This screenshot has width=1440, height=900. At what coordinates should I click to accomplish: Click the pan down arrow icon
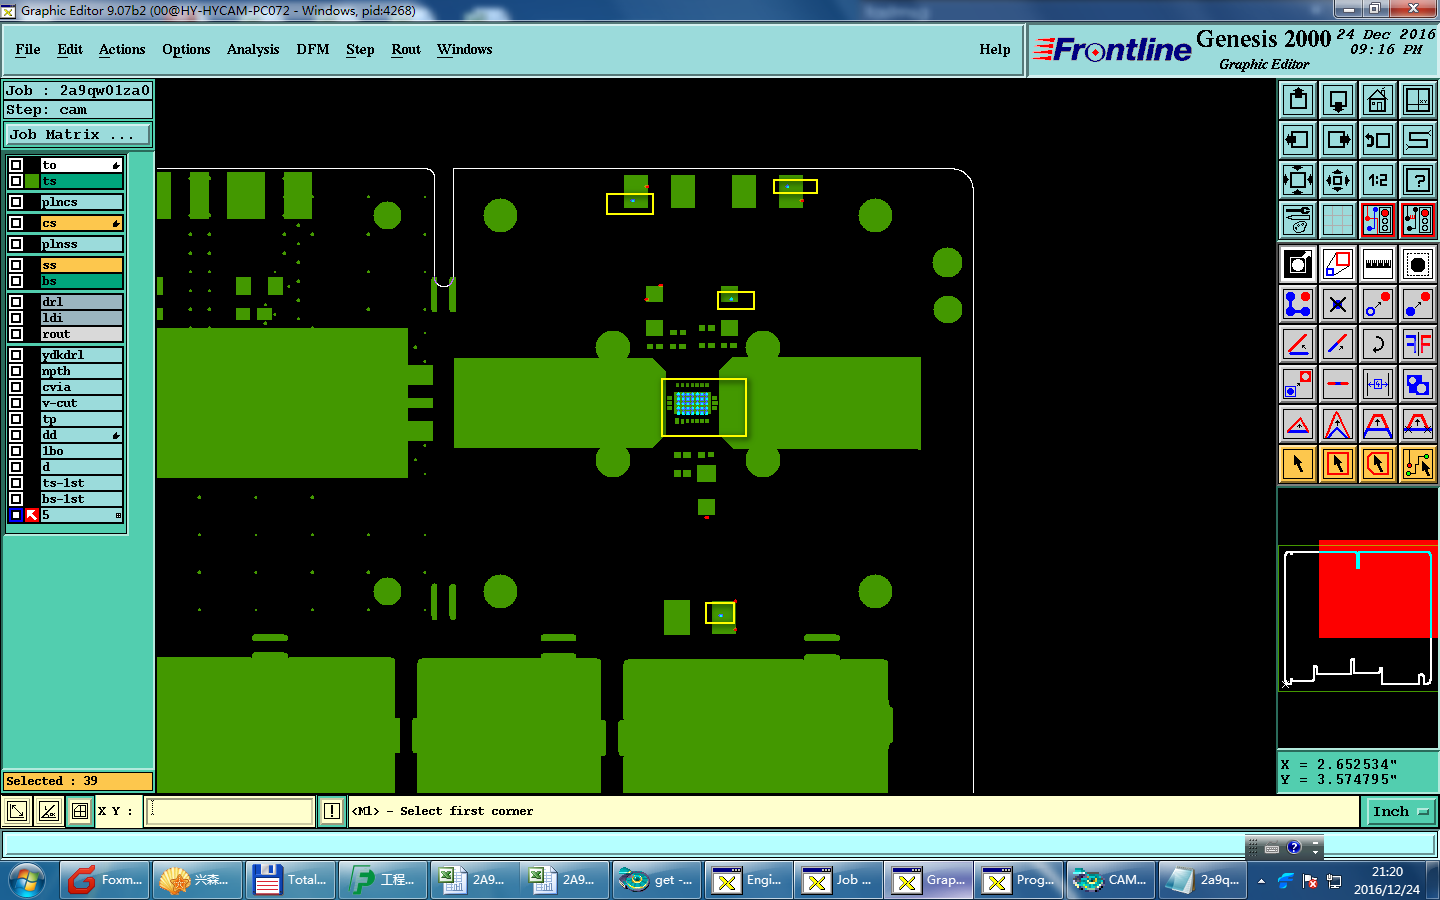coord(1338,100)
